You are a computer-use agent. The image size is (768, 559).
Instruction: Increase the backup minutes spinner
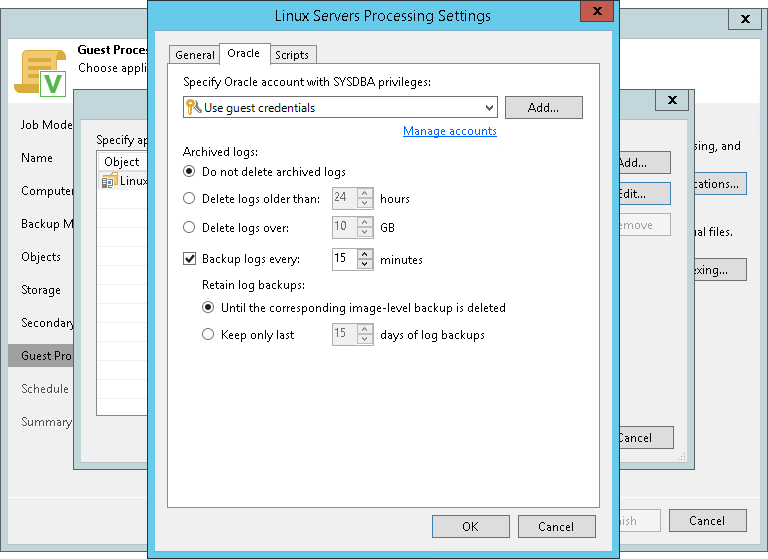point(365,254)
